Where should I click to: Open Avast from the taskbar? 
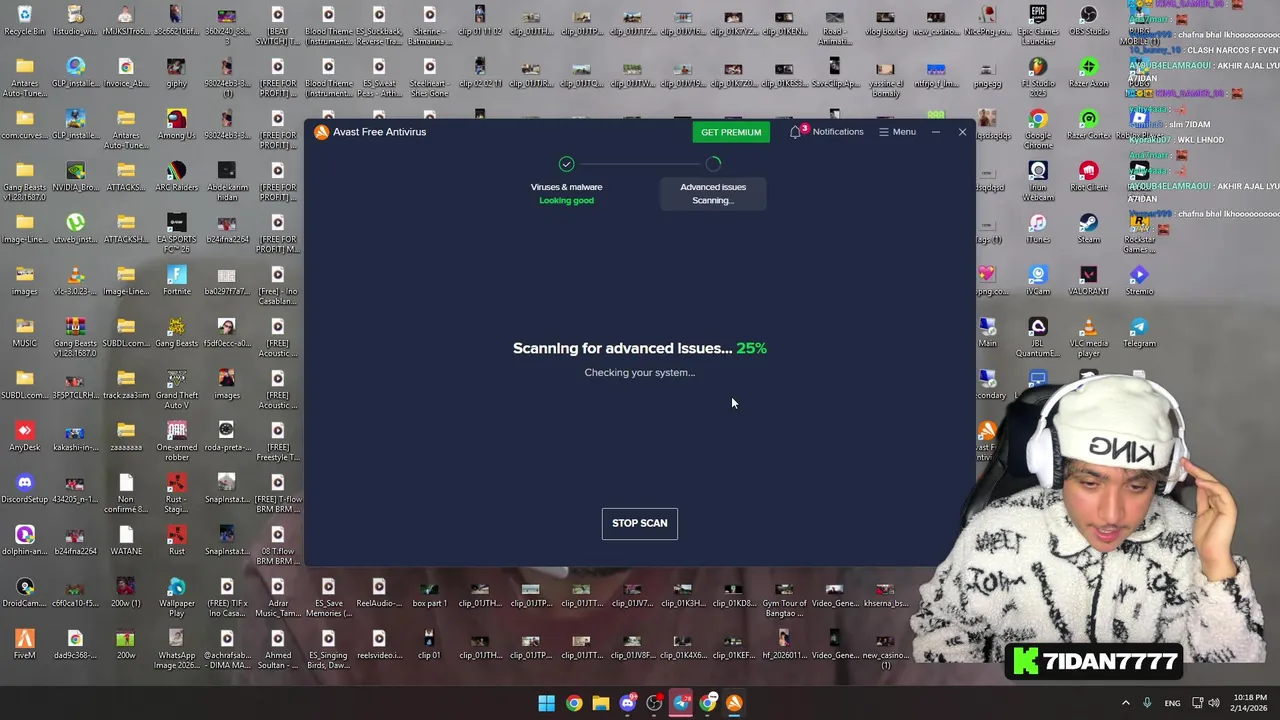734,703
